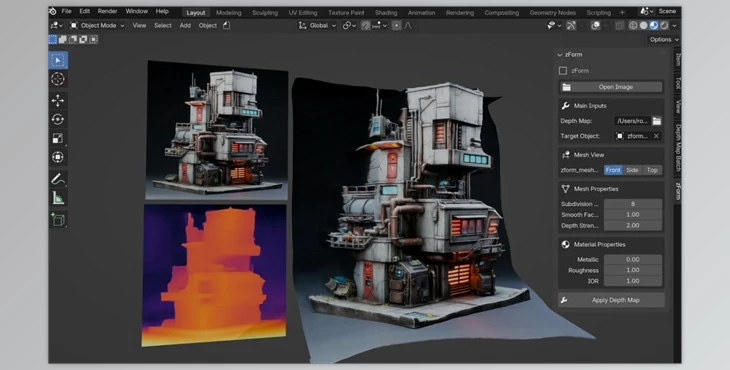Select the Move tool

(58, 101)
